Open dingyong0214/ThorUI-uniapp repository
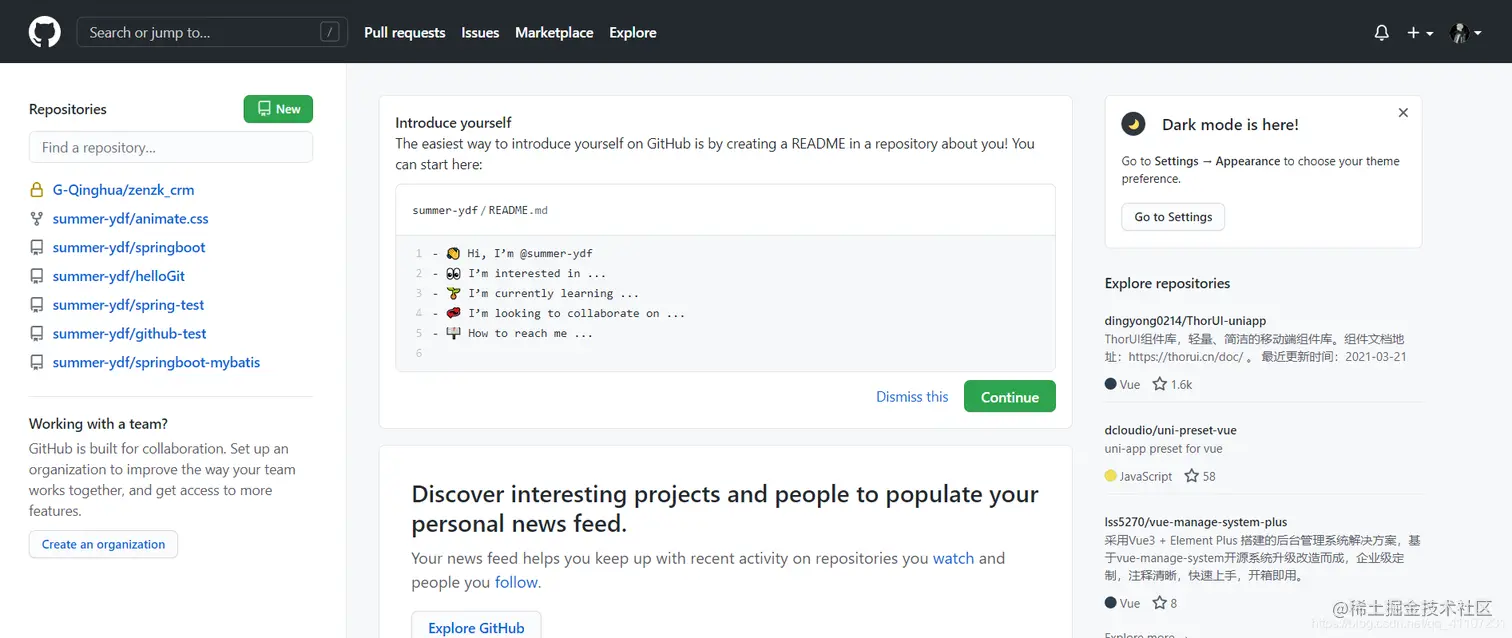 (x=1185, y=321)
